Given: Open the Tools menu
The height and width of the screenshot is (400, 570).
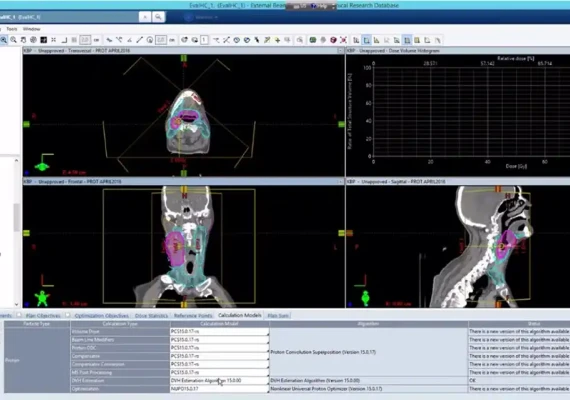Looking at the screenshot, I should (12, 29).
